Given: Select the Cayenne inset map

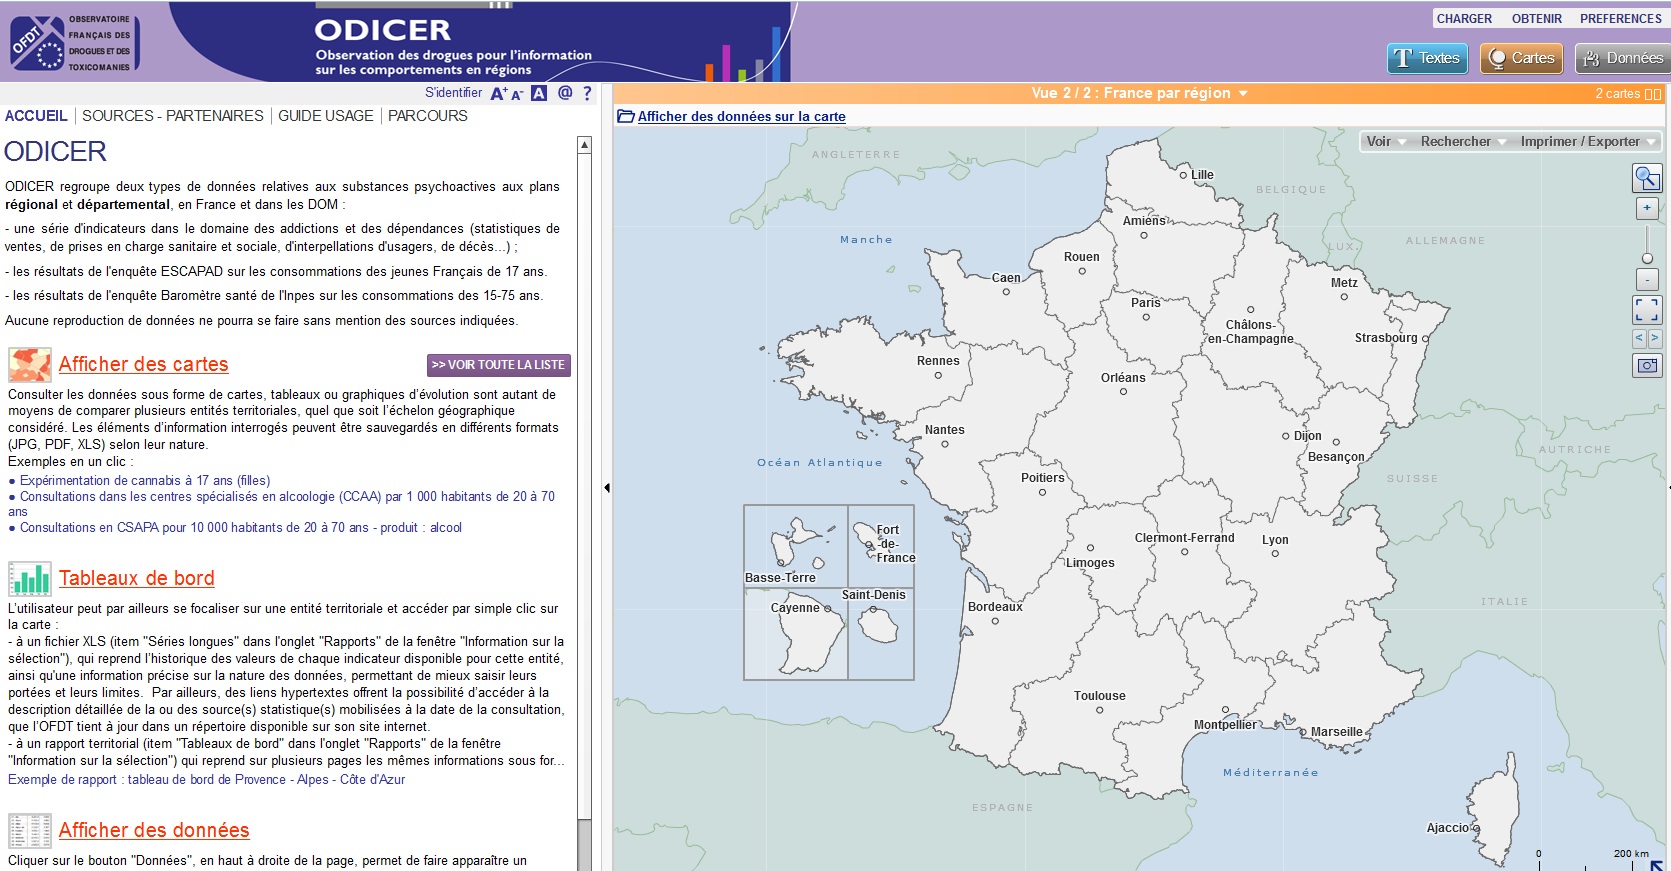Looking at the screenshot, I should tap(795, 634).
